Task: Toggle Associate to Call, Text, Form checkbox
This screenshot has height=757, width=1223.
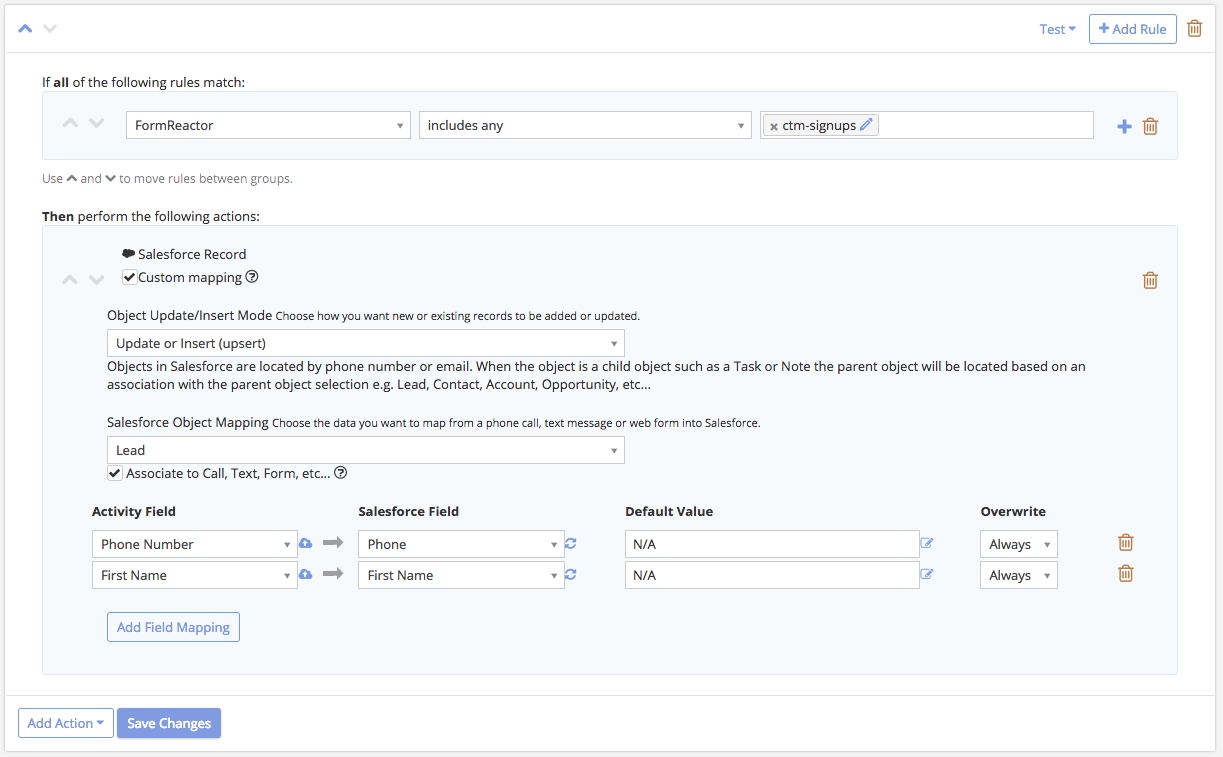Action: (115, 473)
